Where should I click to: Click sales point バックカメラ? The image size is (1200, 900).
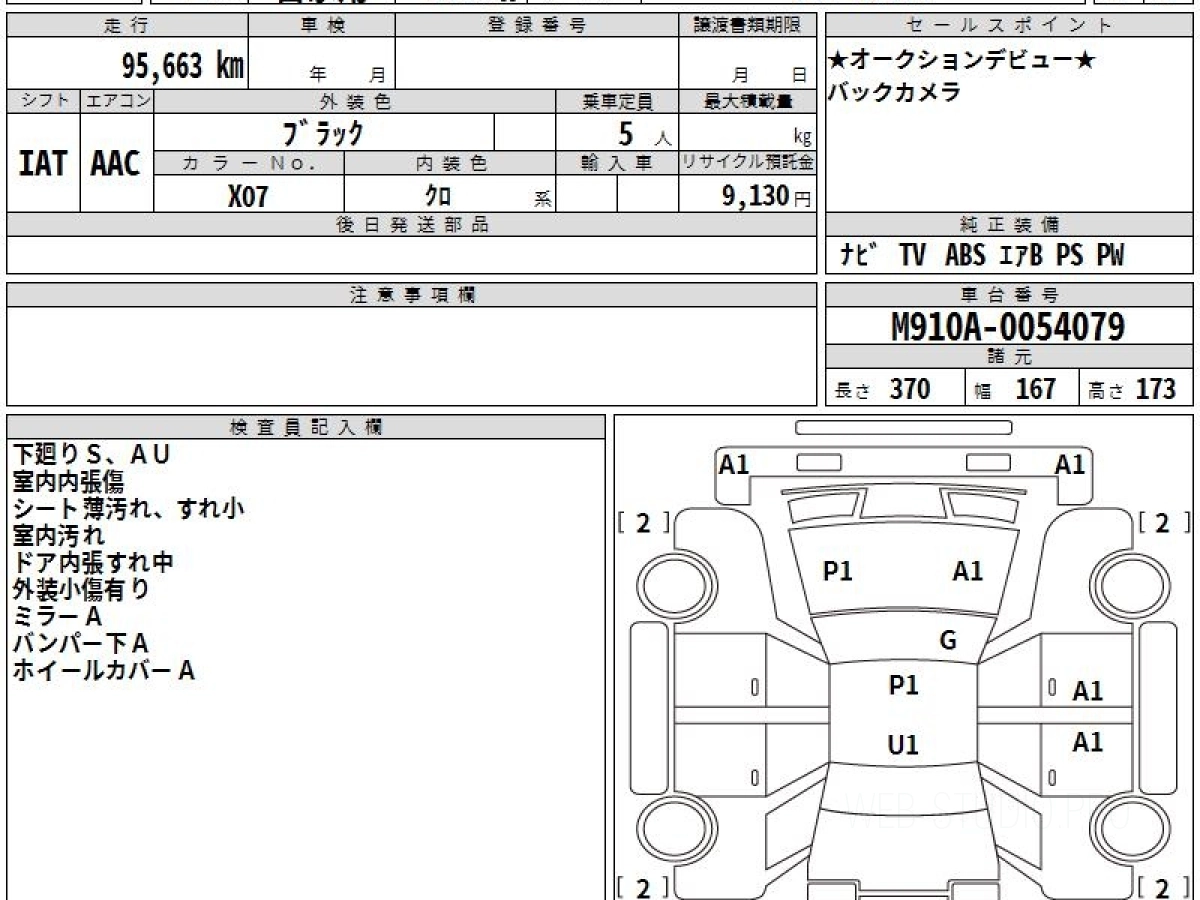pos(895,92)
